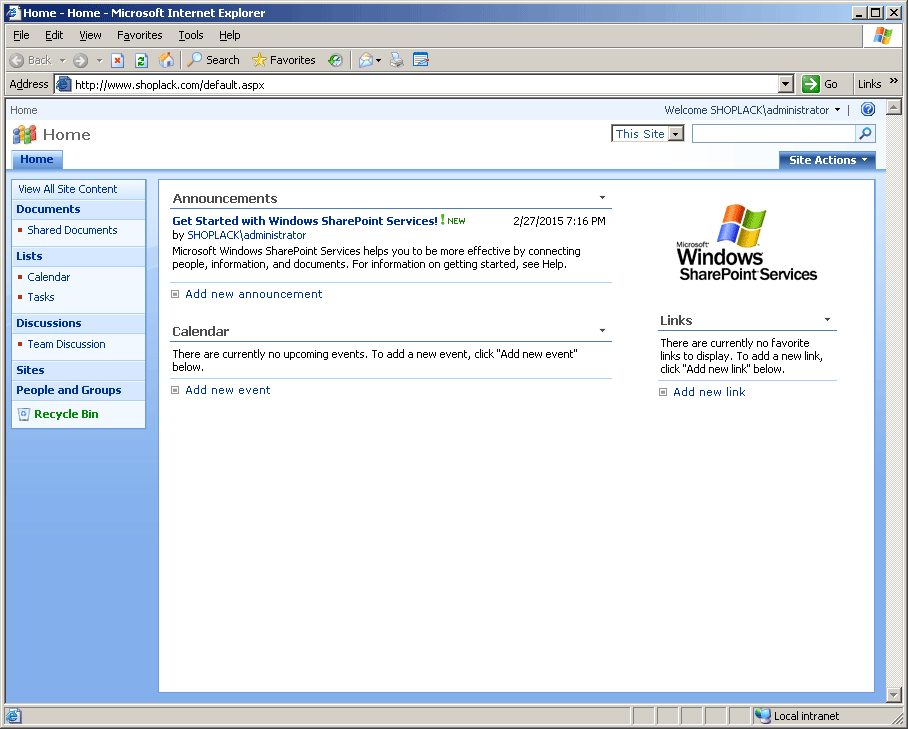Click the icon beside Add new link

pyautogui.click(x=663, y=392)
